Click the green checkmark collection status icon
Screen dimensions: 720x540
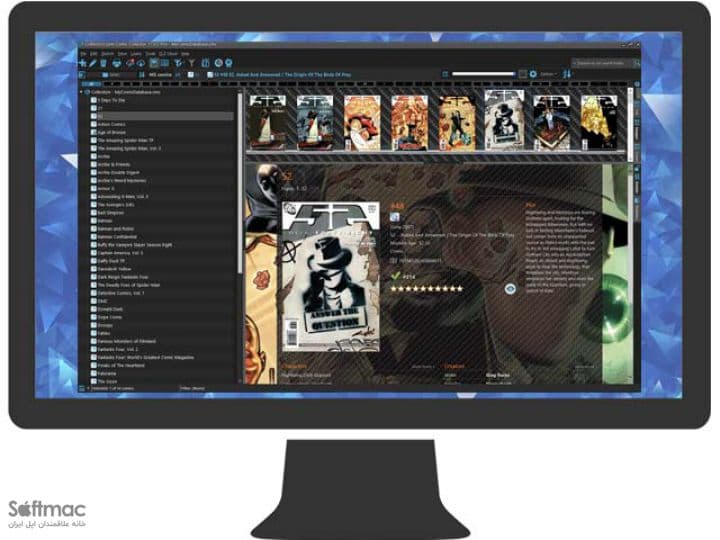[395, 276]
